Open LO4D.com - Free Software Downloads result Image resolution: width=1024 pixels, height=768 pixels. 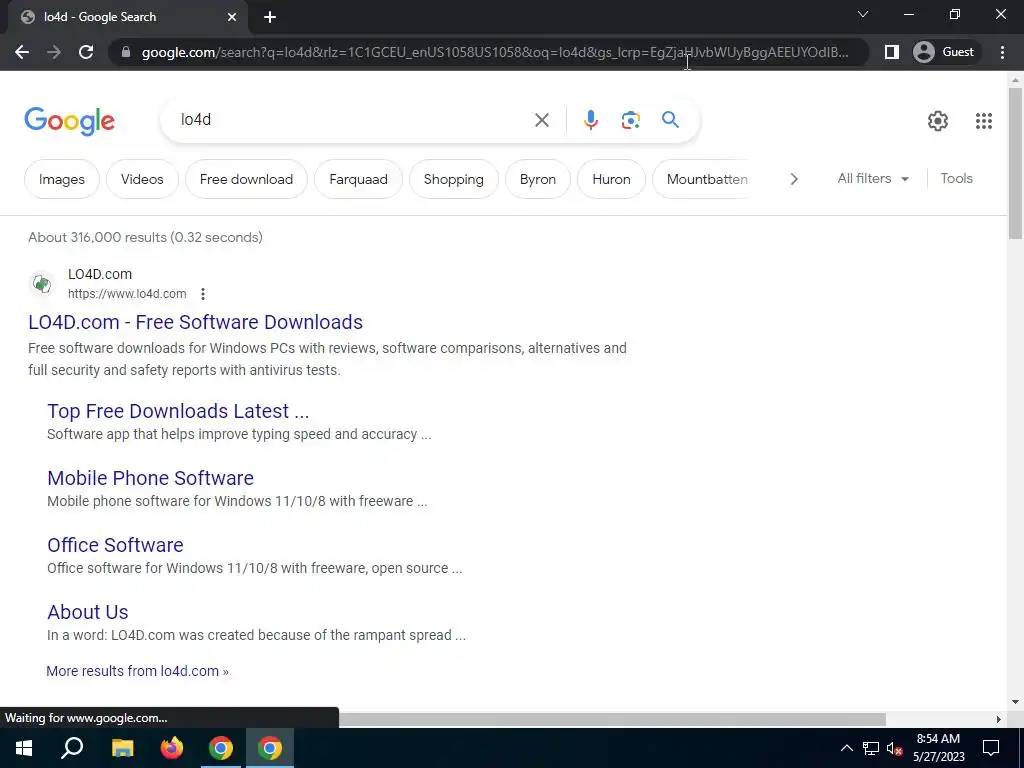195,322
